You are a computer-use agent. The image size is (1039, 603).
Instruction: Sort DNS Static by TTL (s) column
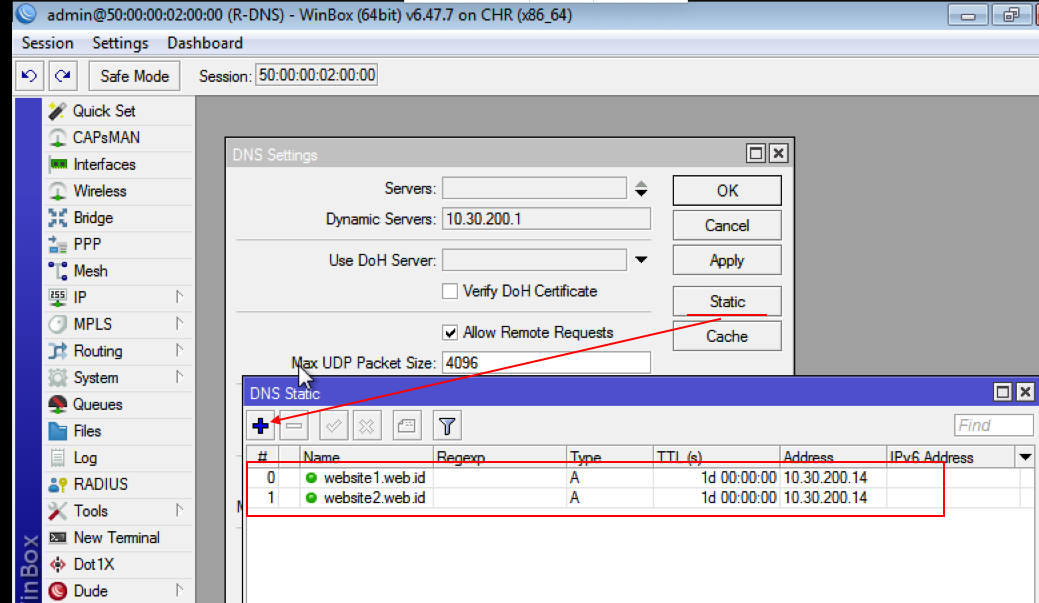point(716,457)
